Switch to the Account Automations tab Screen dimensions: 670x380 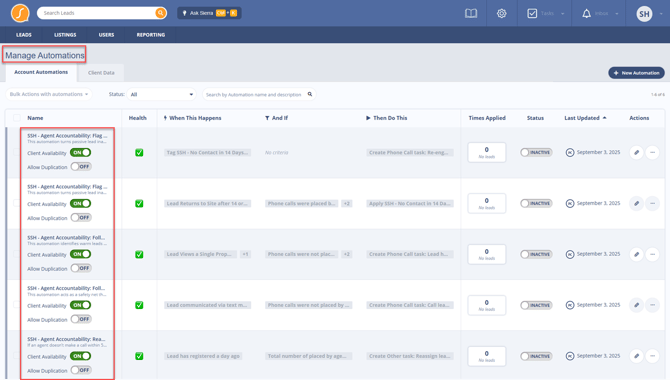[x=41, y=72]
